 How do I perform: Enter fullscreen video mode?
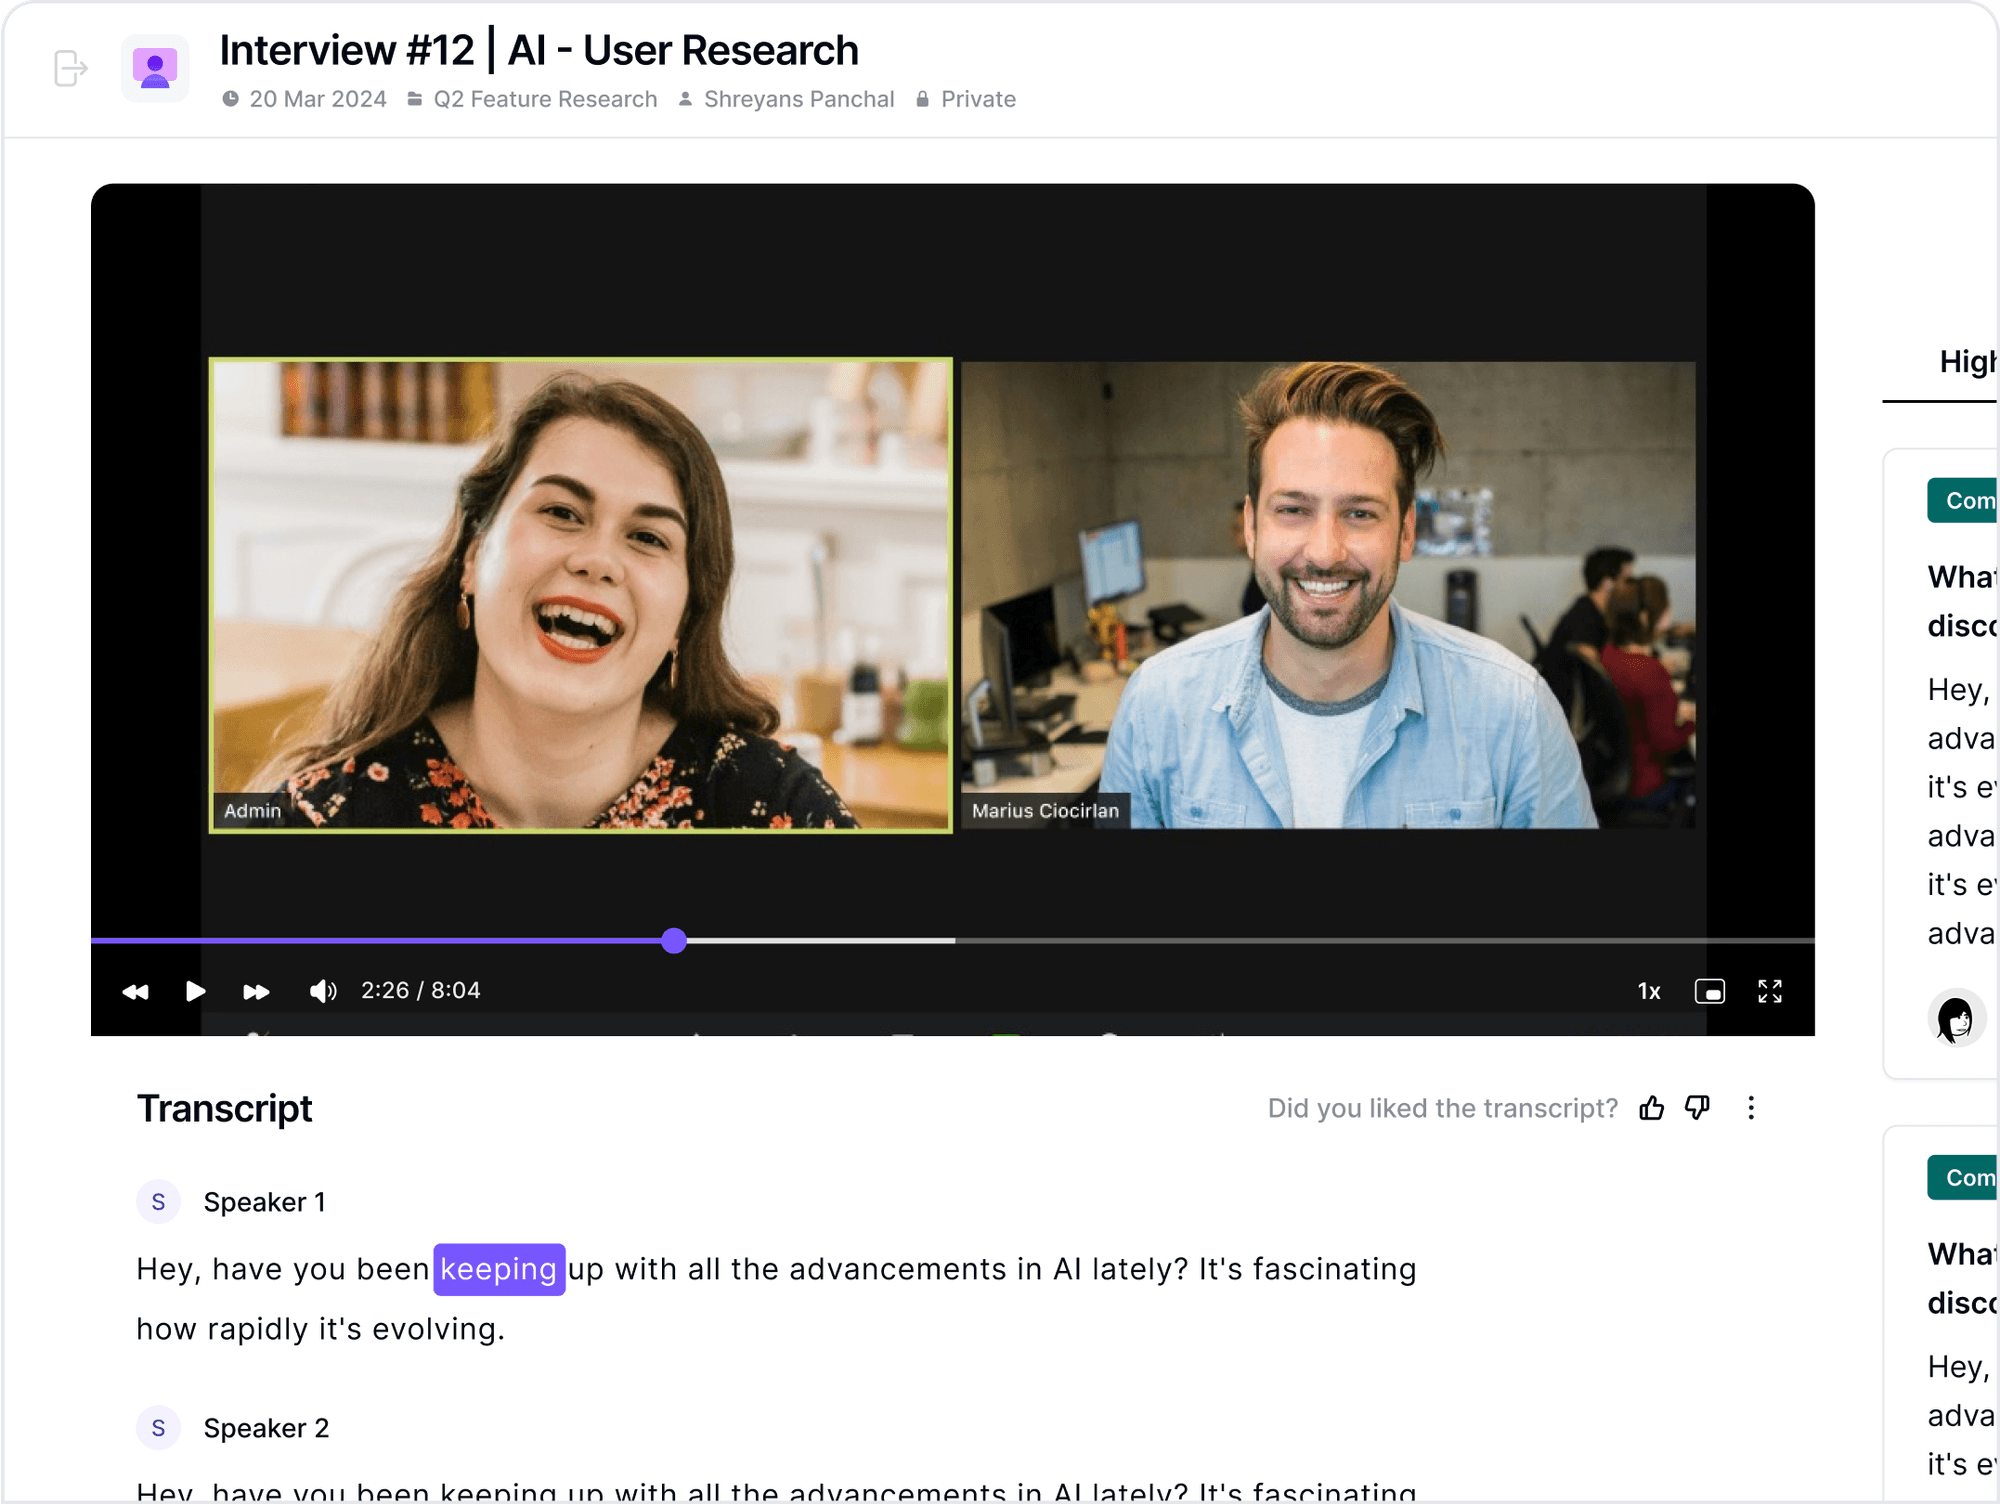tap(1769, 991)
